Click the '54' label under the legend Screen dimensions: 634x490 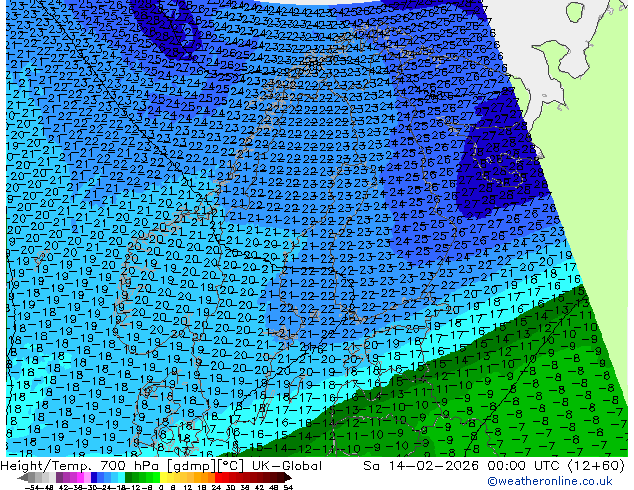coord(288,487)
